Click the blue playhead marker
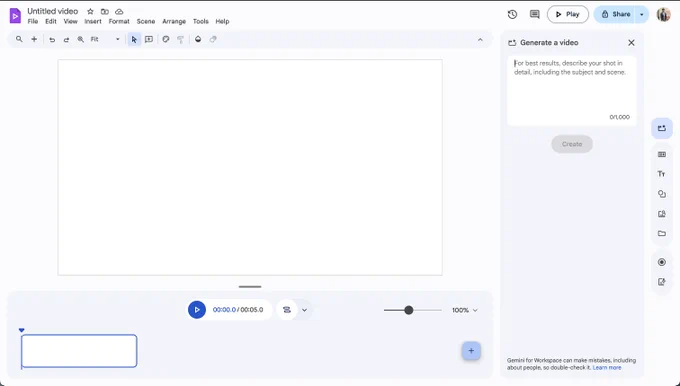The image size is (680, 386). (x=22, y=330)
